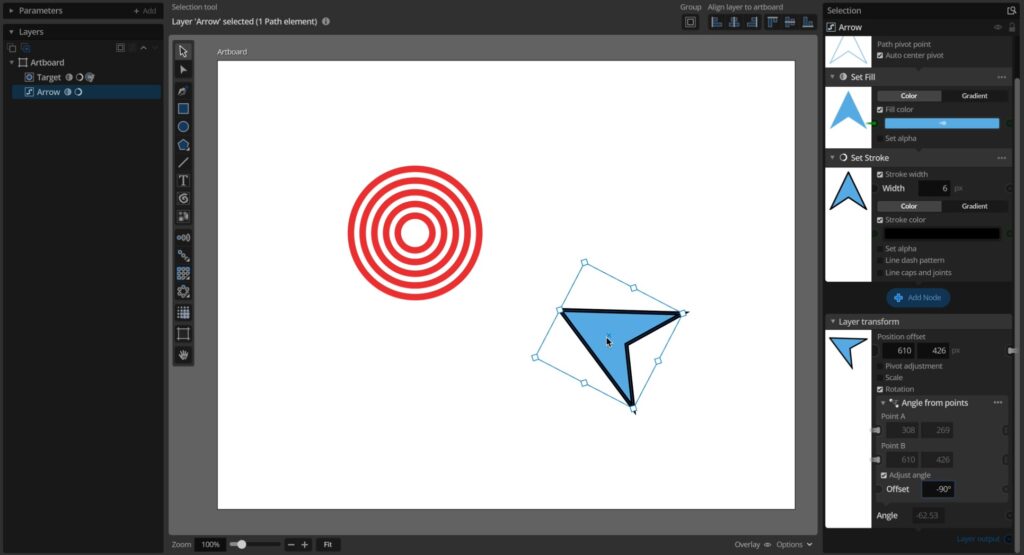Switch Set Fill to Gradient tab
Image resolution: width=1024 pixels, height=555 pixels.
click(x=973, y=96)
